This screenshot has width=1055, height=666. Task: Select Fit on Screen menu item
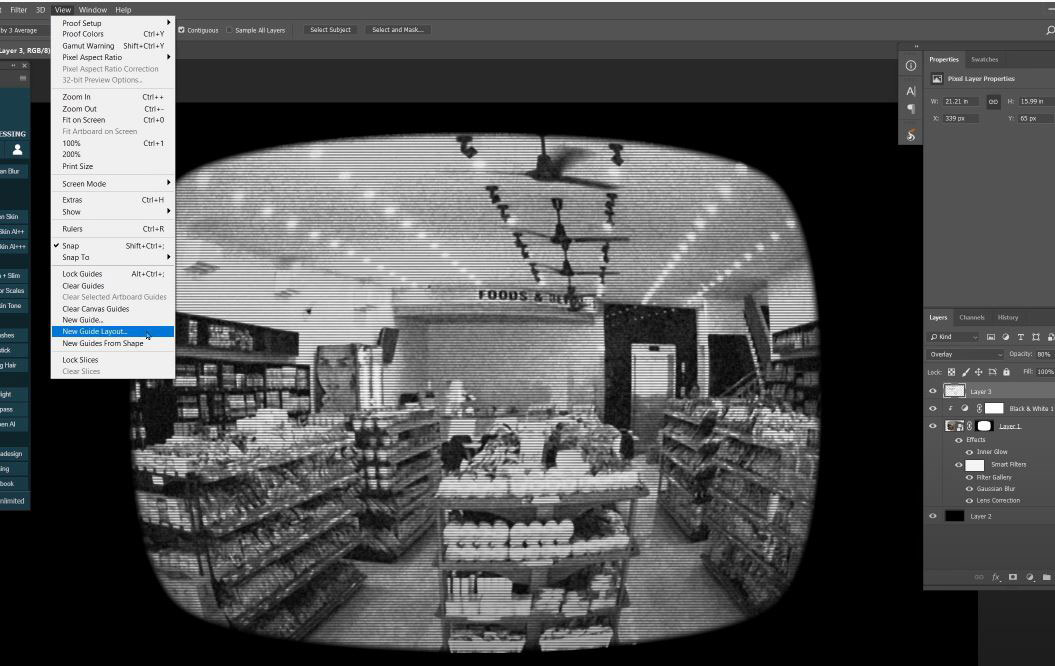tap(112, 120)
